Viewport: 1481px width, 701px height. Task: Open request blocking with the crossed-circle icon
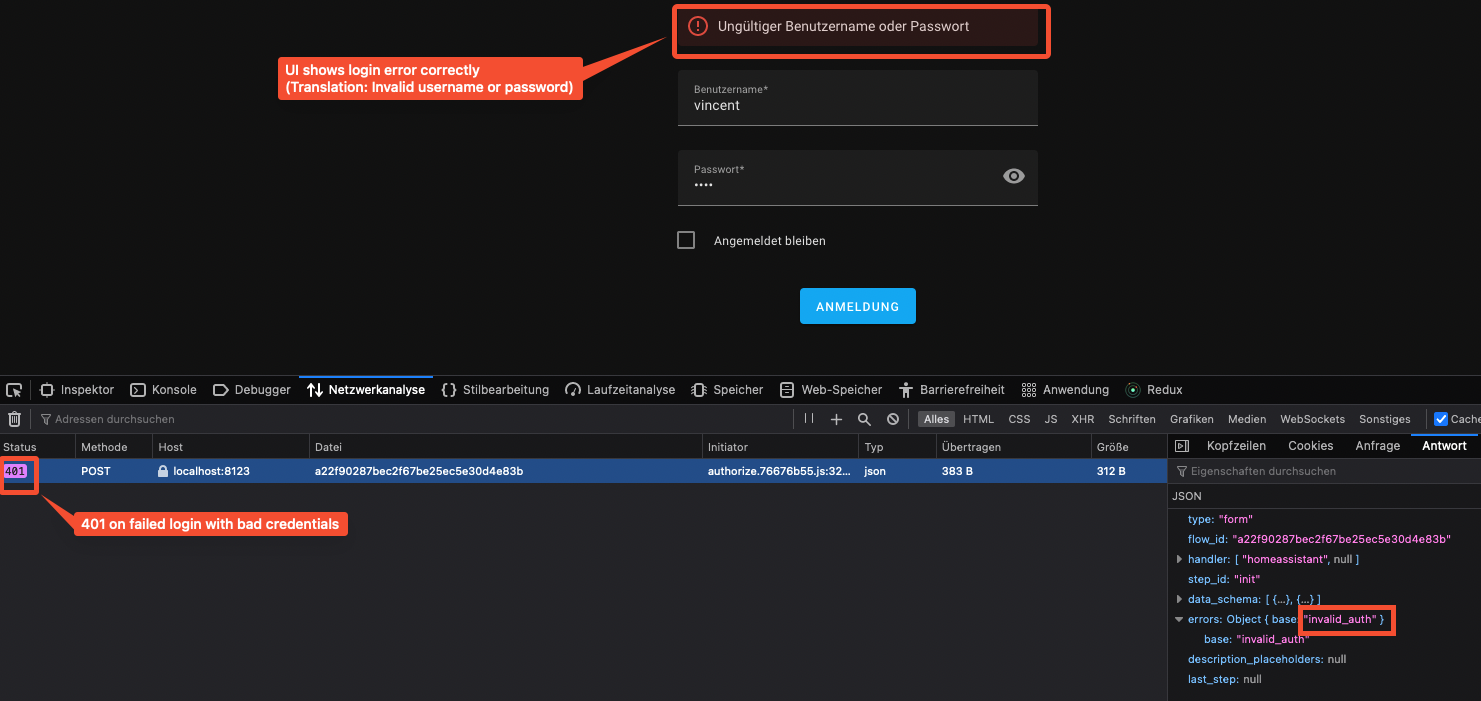[x=893, y=419]
